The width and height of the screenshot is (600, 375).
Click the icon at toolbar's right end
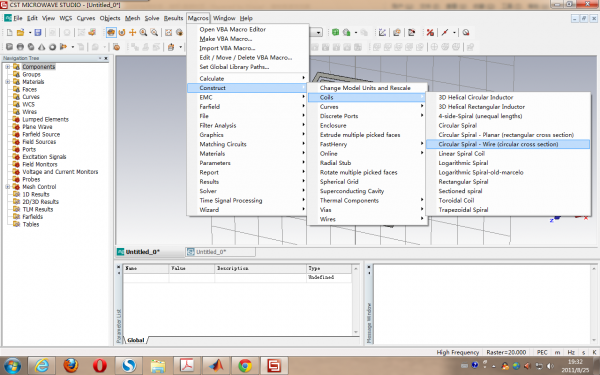coord(466,33)
